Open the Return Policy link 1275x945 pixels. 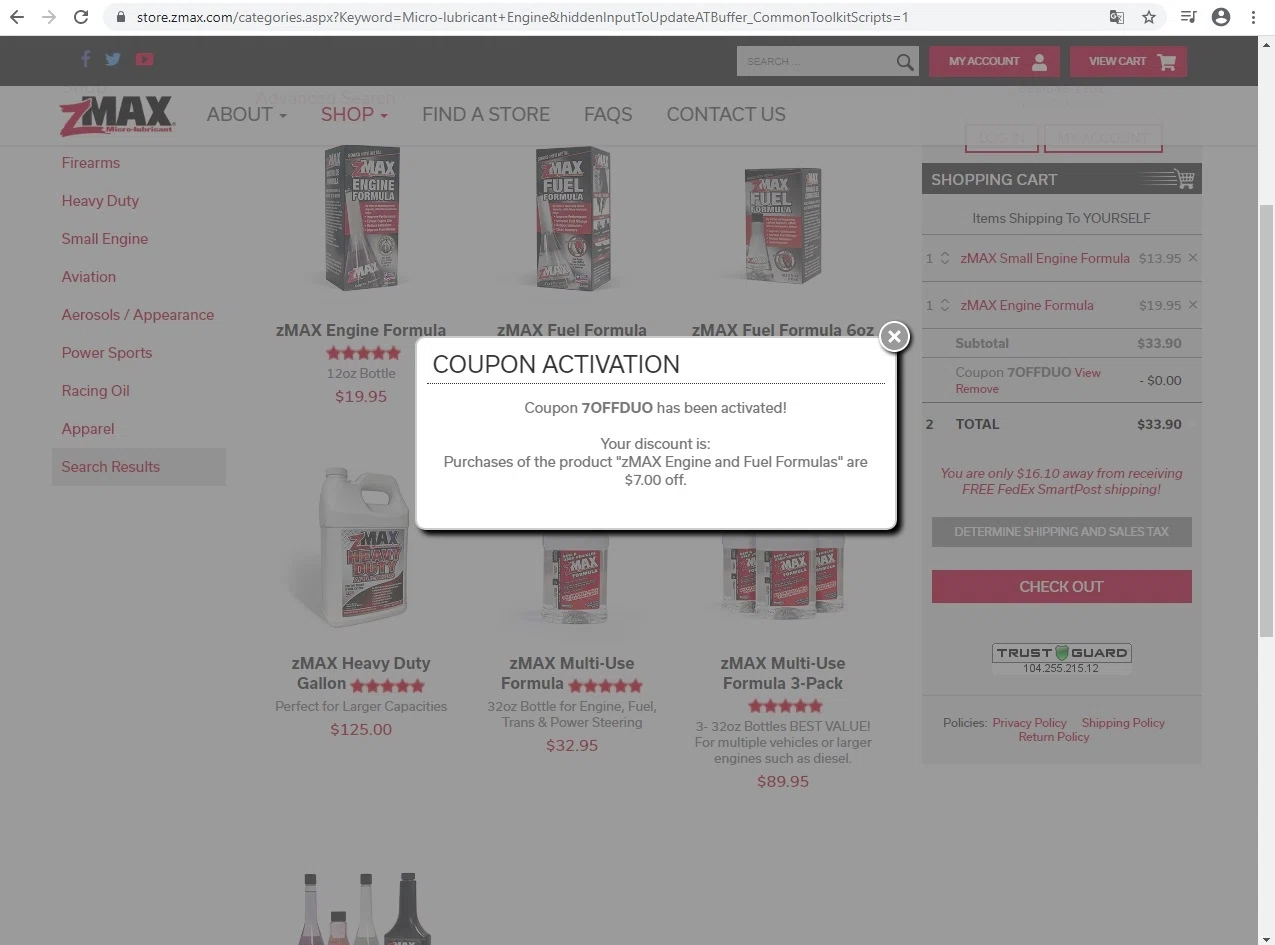[x=1054, y=737]
